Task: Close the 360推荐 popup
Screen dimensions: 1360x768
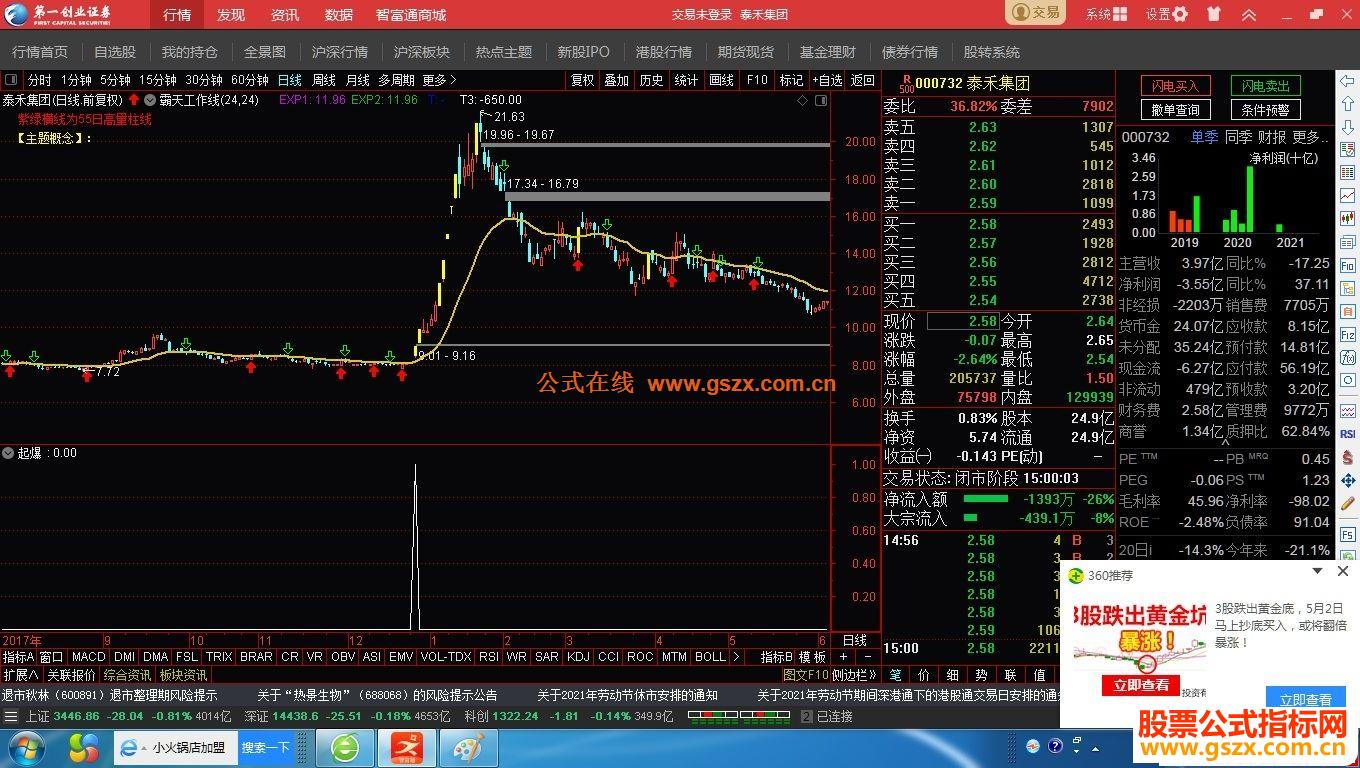Action: tap(1344, 571)
